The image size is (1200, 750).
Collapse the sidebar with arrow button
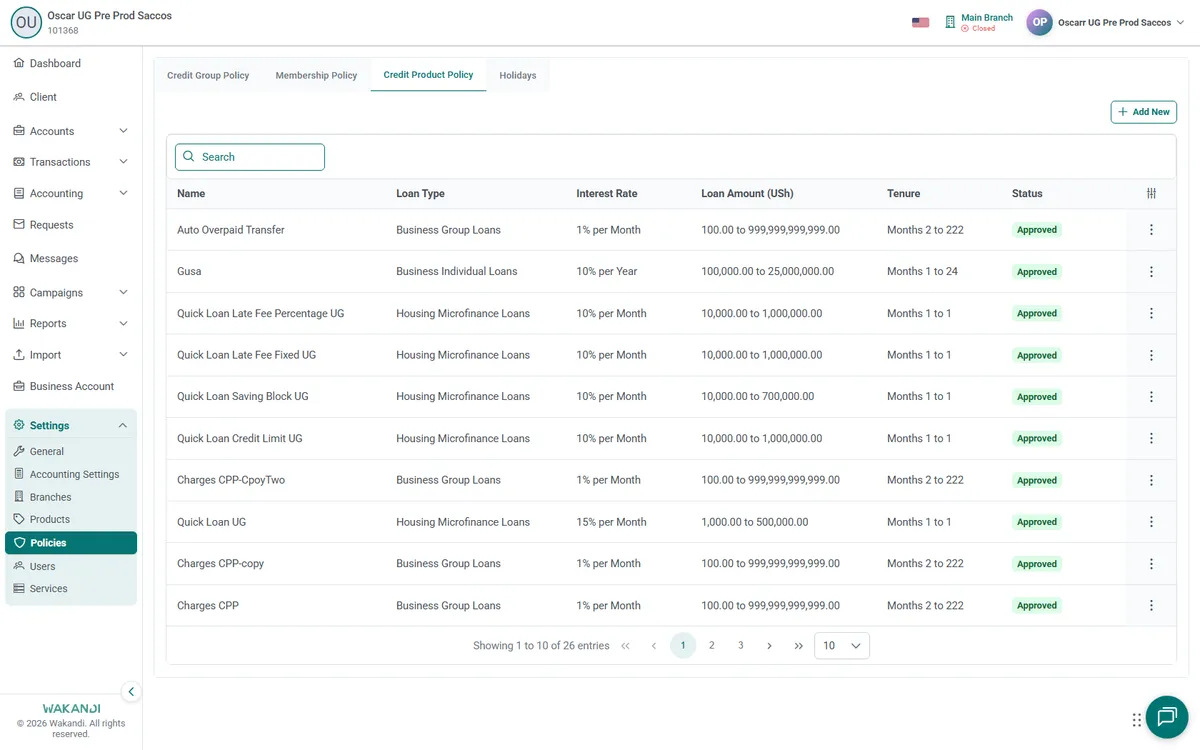click(x=131, y=692)
